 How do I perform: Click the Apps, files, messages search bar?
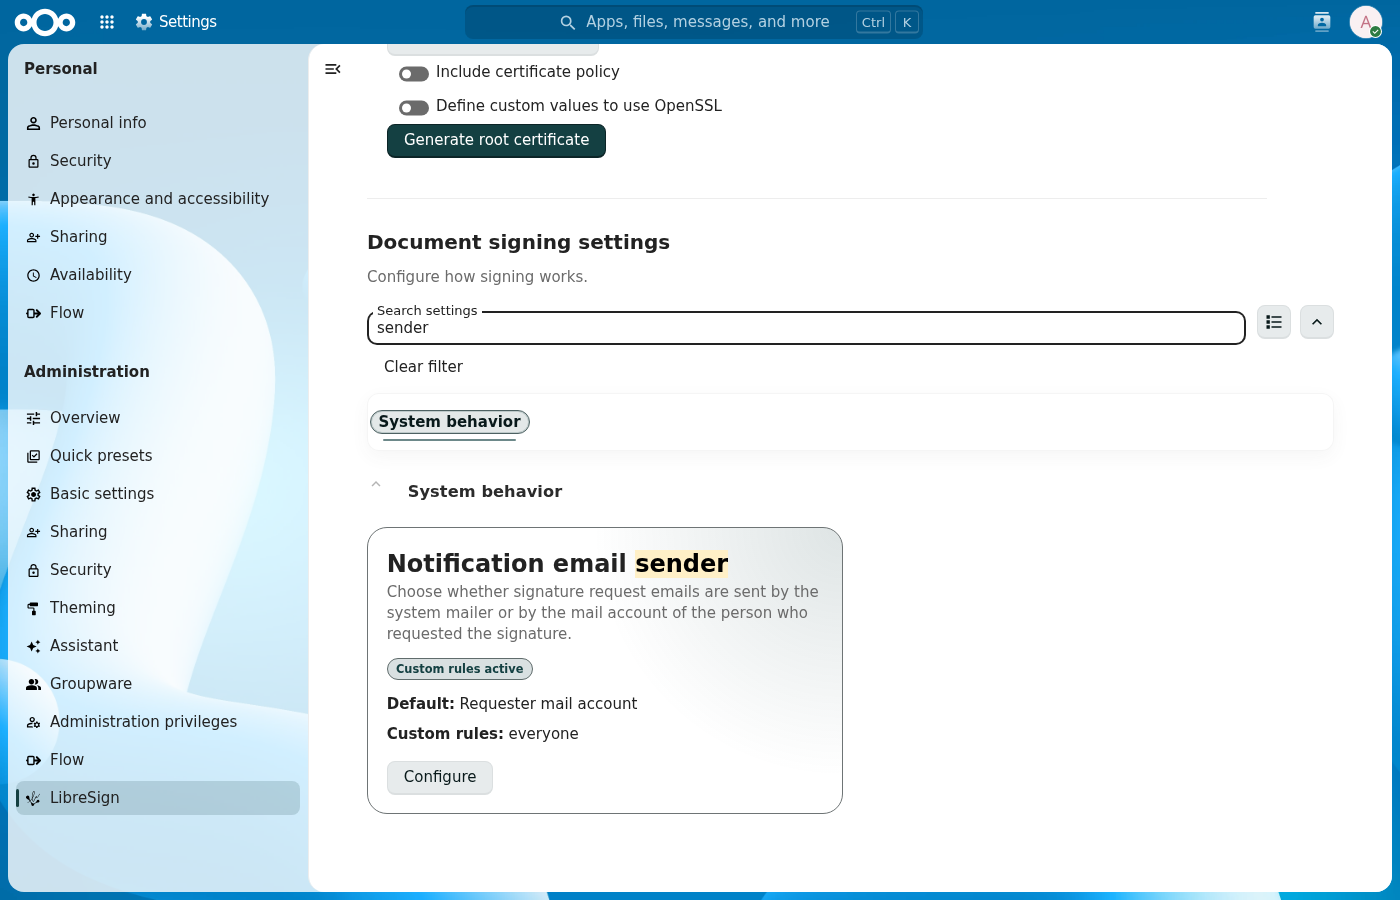point(694,22)
